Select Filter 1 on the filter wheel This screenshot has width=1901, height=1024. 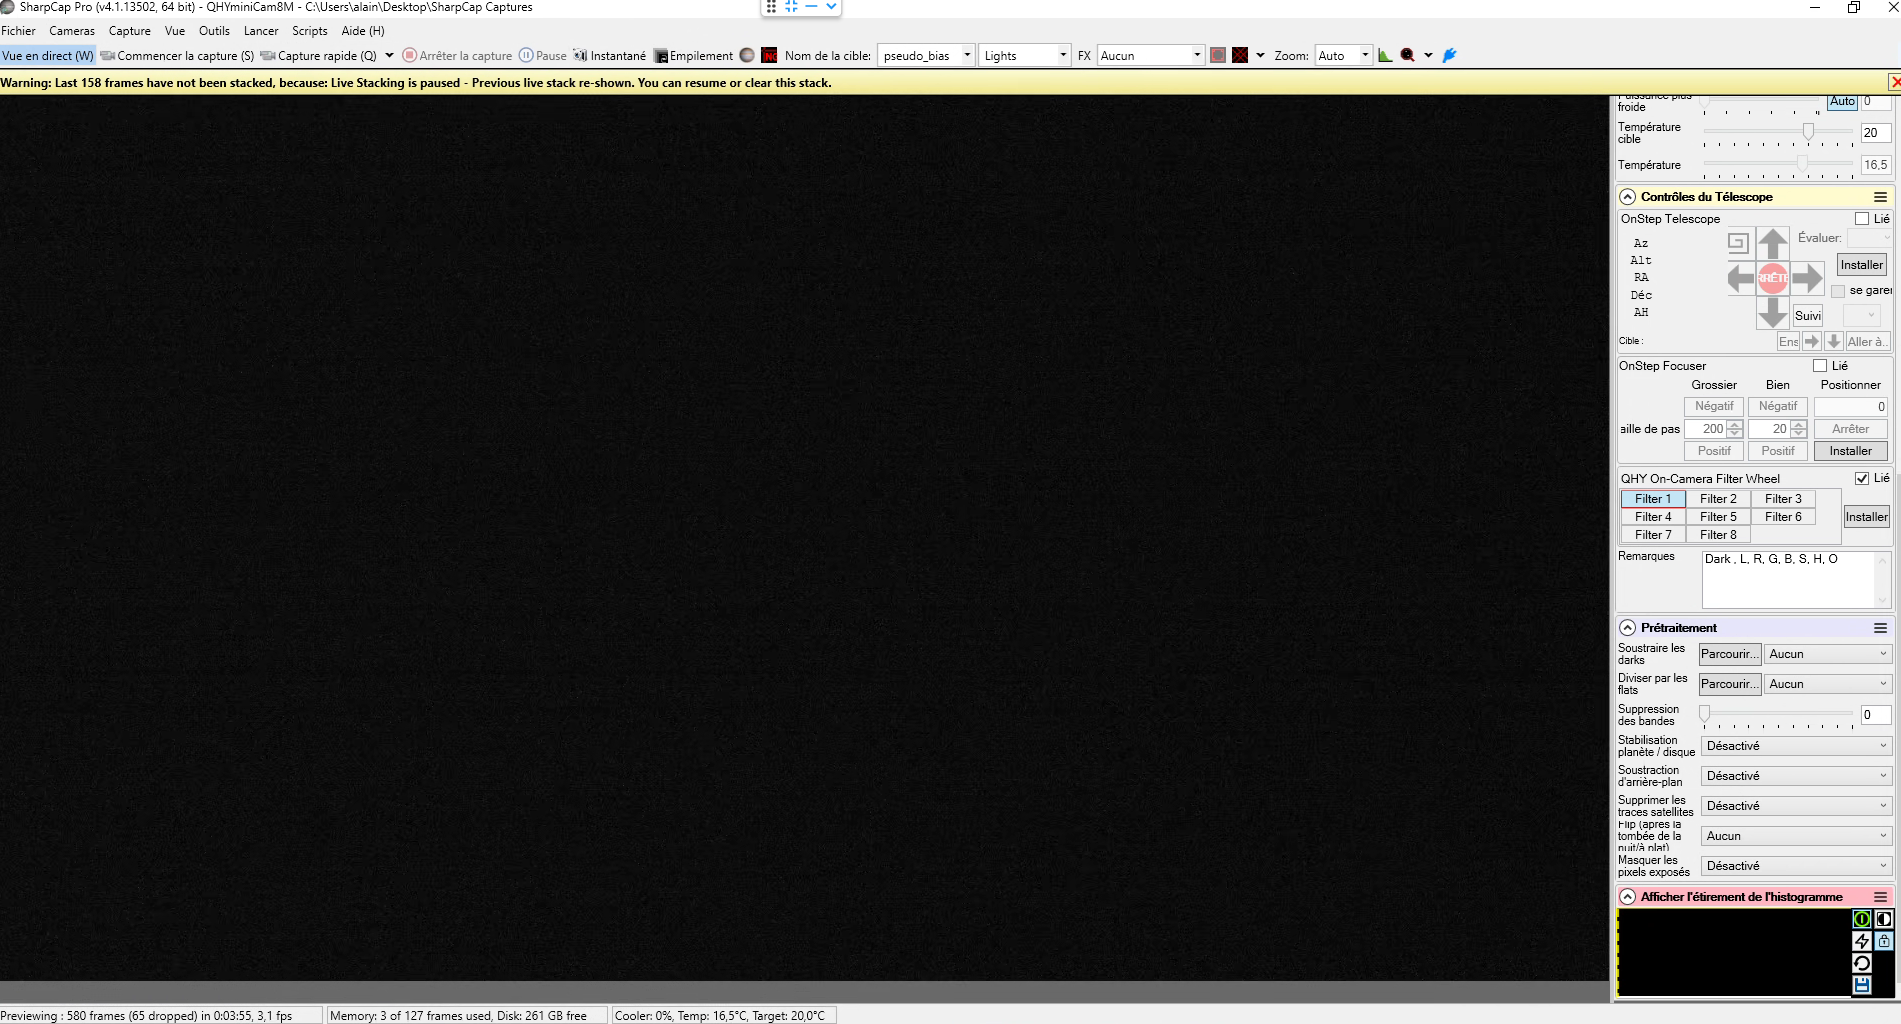coord(1653,499)
